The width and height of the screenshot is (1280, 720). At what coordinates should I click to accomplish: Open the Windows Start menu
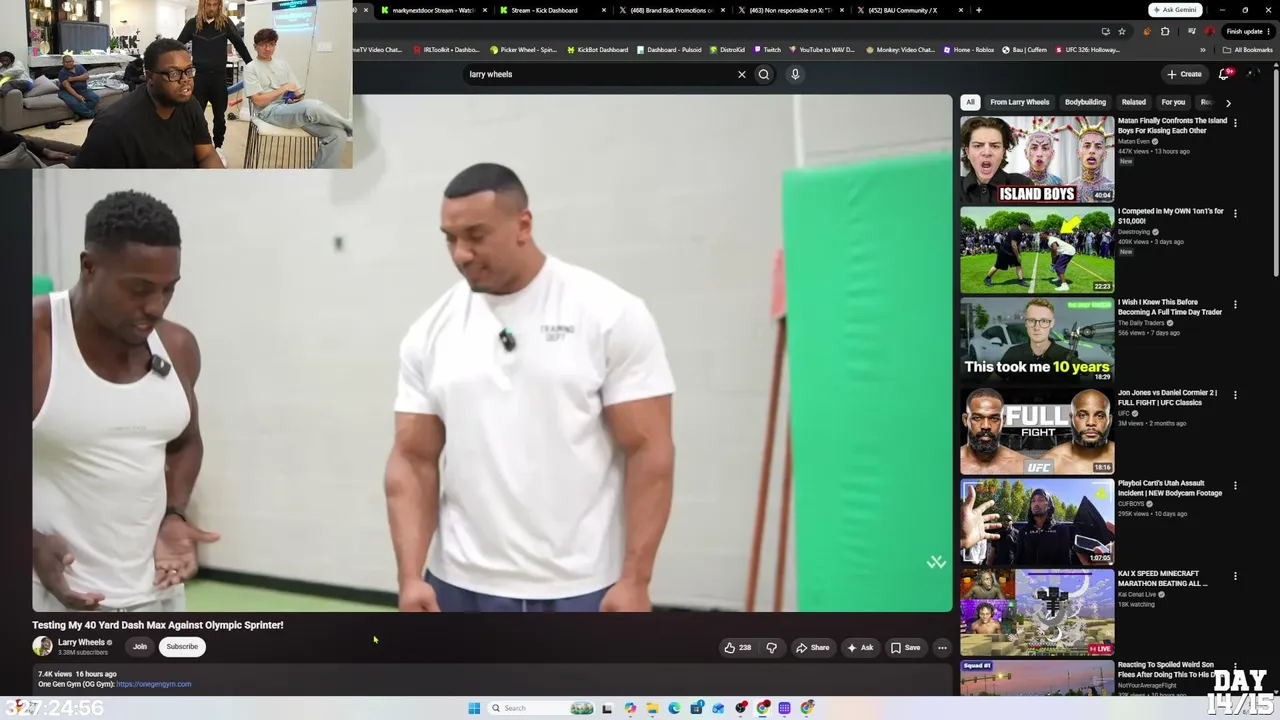pyautogui.click(x=474, y=708)
